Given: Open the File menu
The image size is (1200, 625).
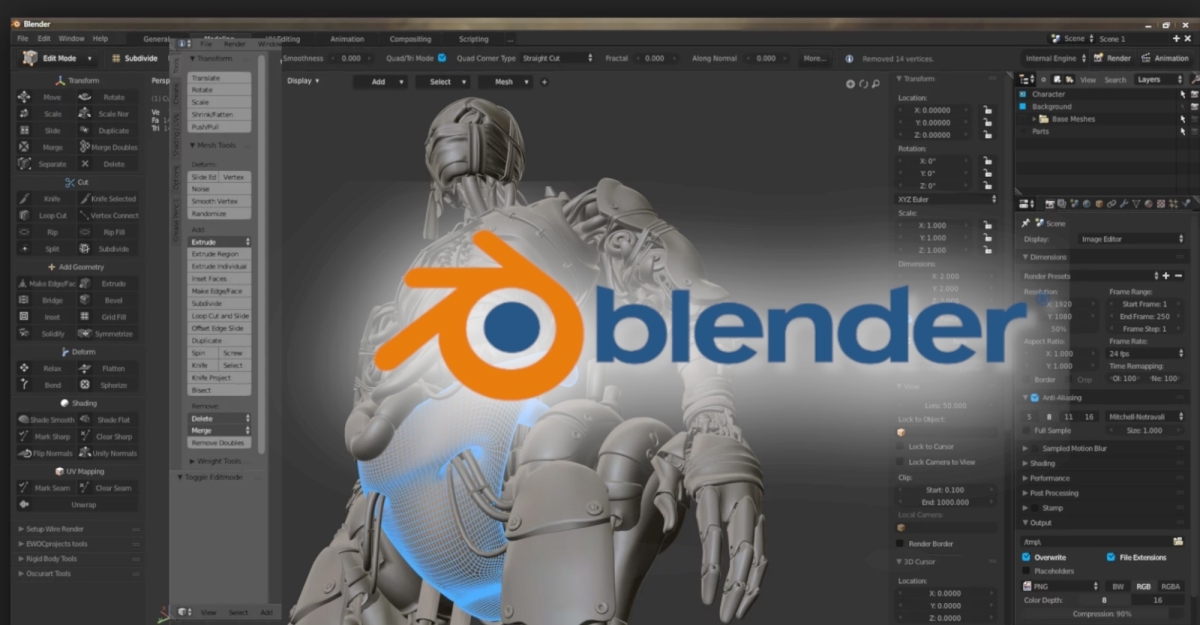Looking at the screenshot, I should click(23, 38).
